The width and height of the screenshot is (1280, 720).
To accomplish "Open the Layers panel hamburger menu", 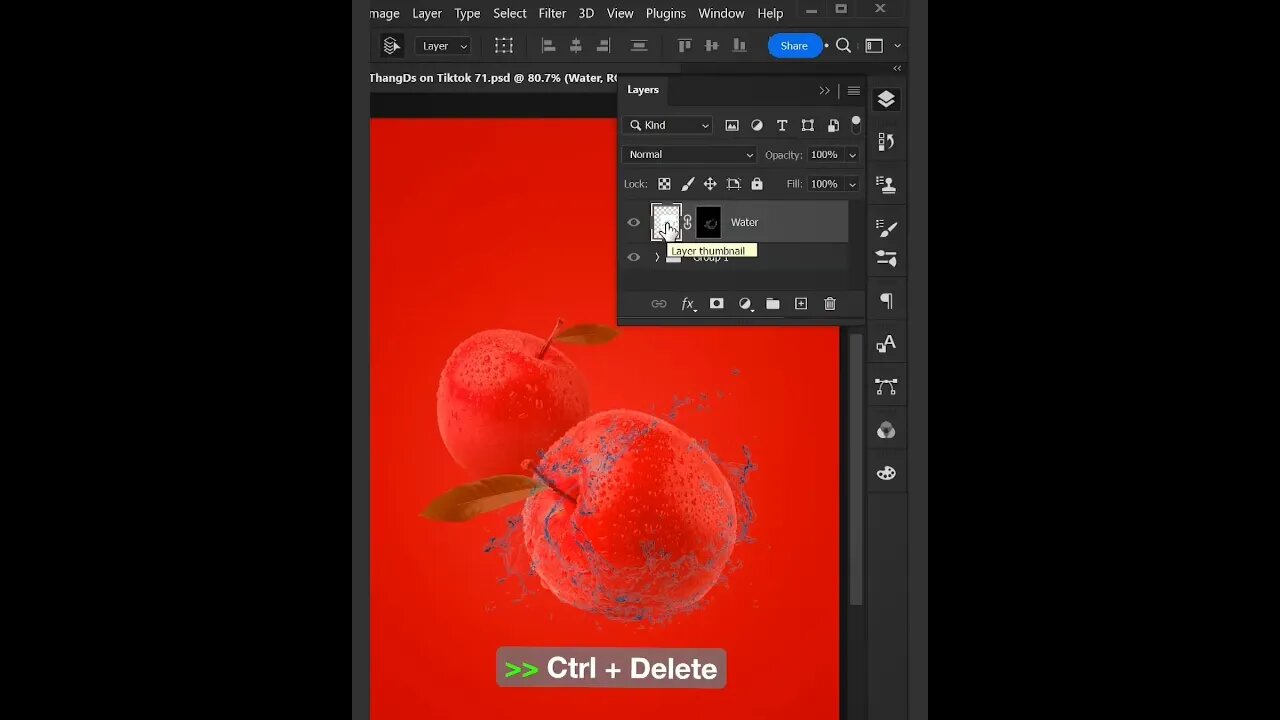I will point(853,91).
